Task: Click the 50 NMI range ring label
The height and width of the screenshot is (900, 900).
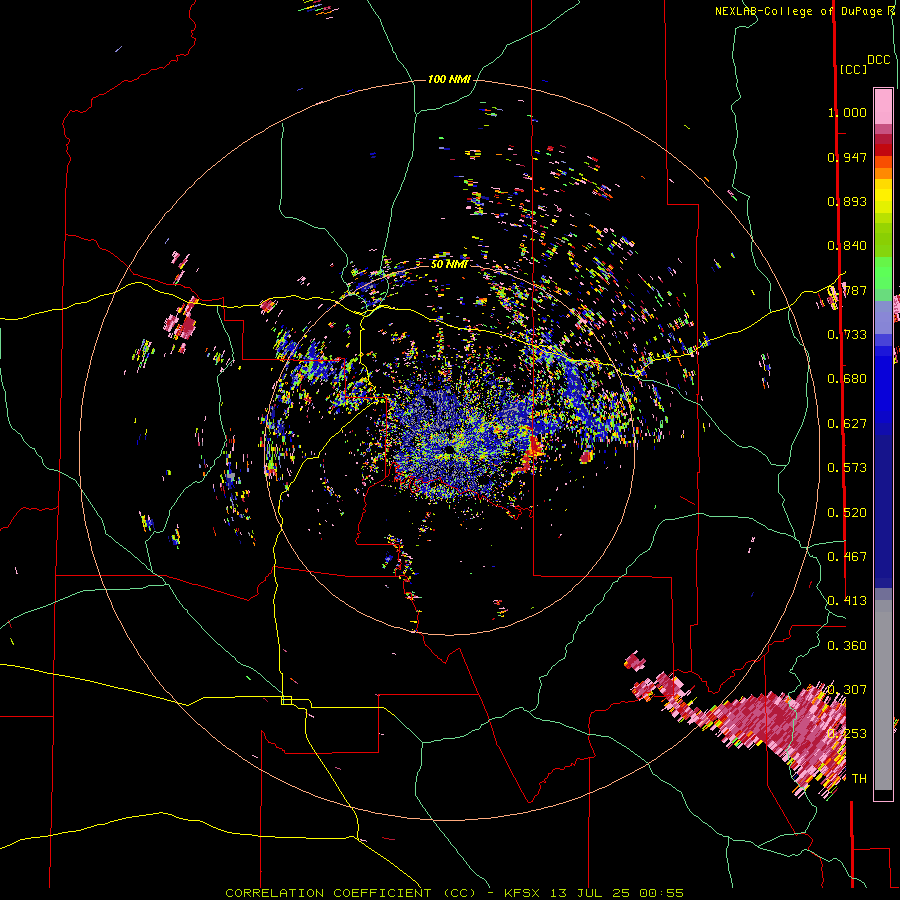Action: [x=449, y=264]
